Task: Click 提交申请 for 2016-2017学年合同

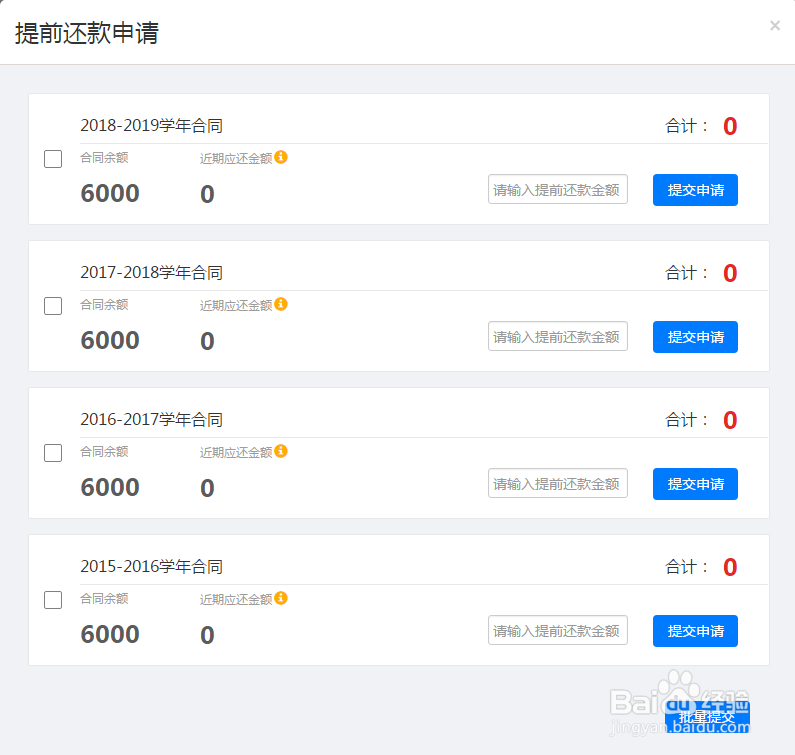Action: 695,484
